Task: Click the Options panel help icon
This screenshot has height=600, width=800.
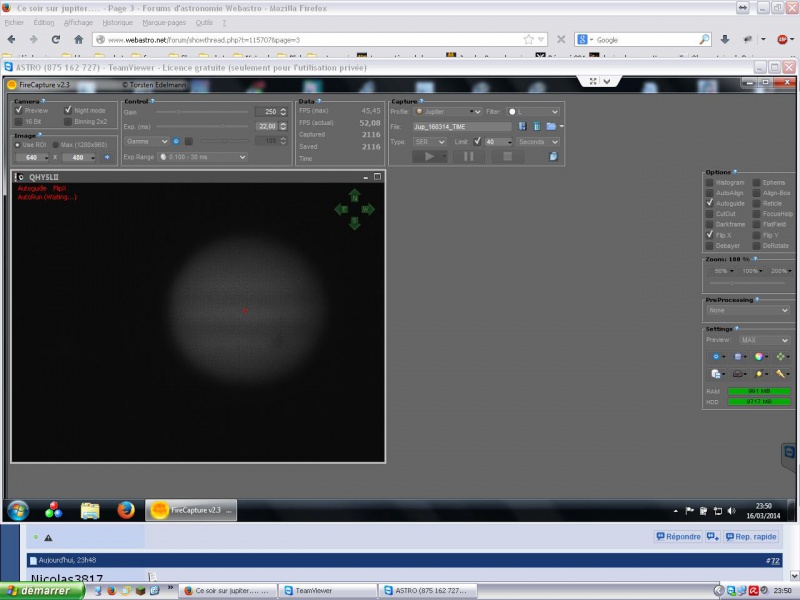Action: coord(735,172)
